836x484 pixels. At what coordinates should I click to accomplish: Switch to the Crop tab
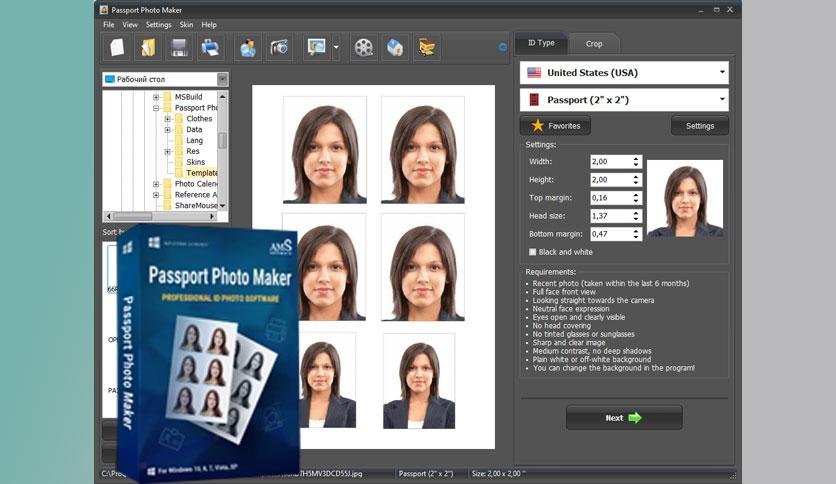pyautogui.click(x=593, y=44)
